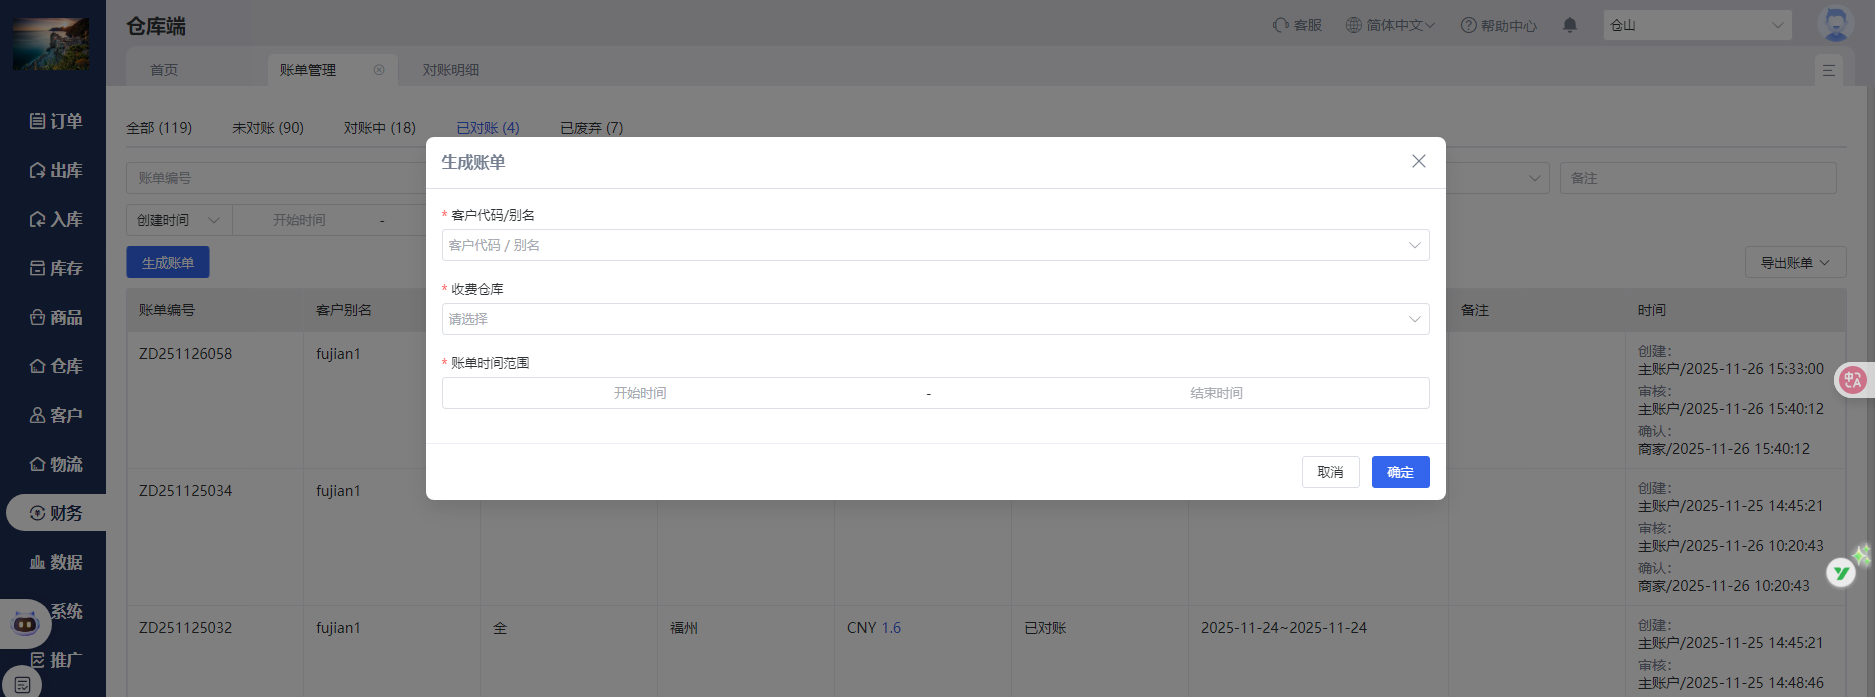Switch to the 对账明细 tab
The image size is (1875, 697).
[x=450, y=70]
